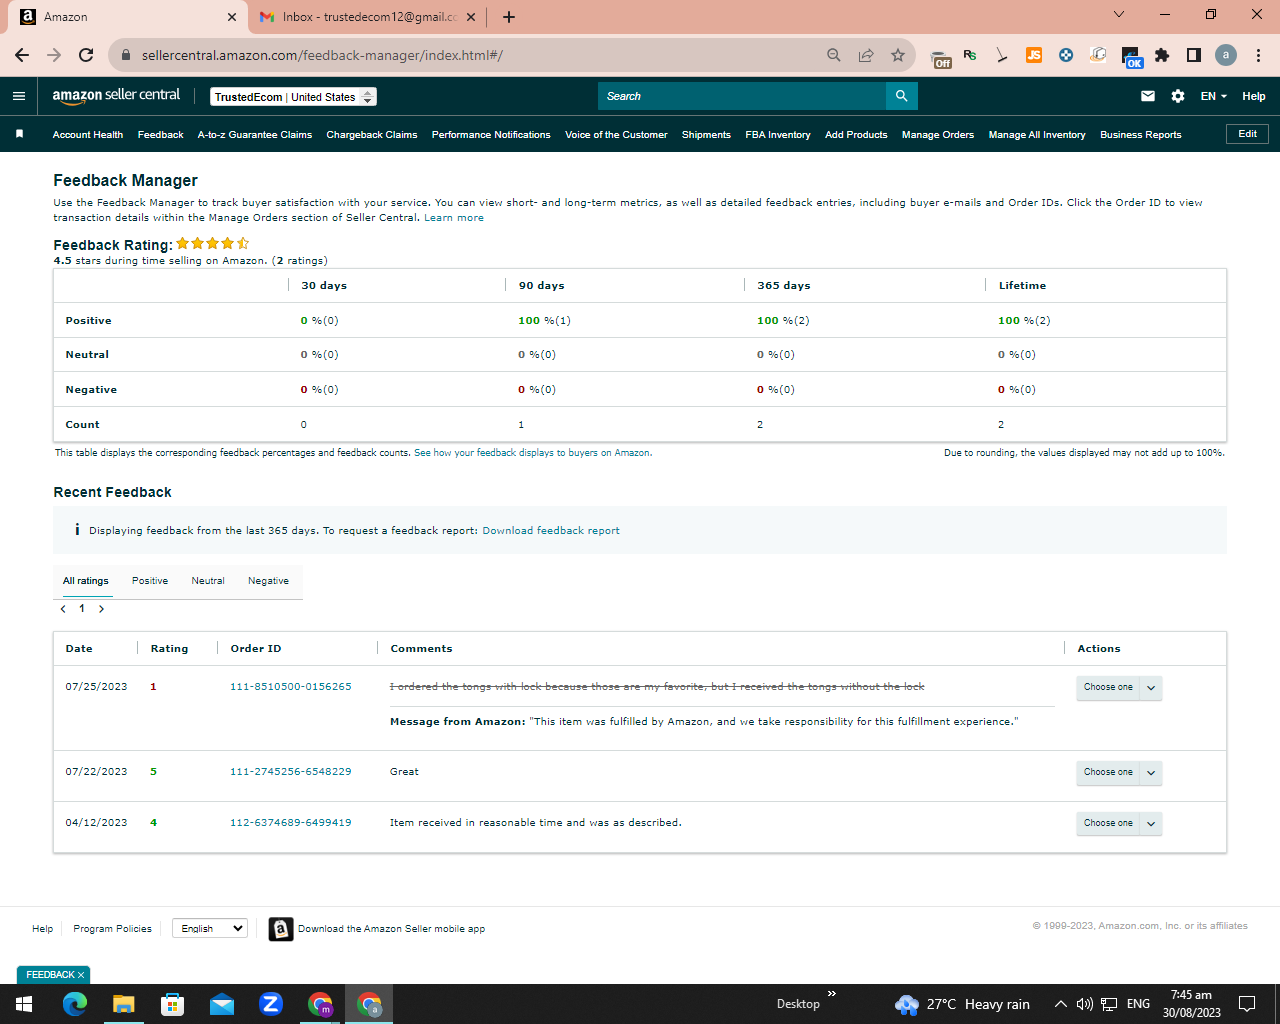Click the Edit button in navigation bar
The image size is (1280, 1024).
tap(1248, 134)
